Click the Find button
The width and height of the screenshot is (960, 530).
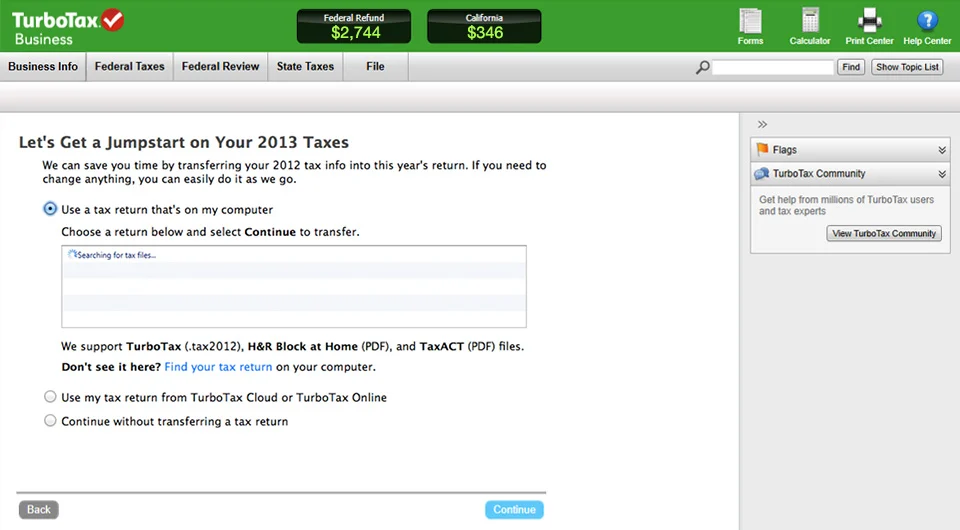coord(851,67)
